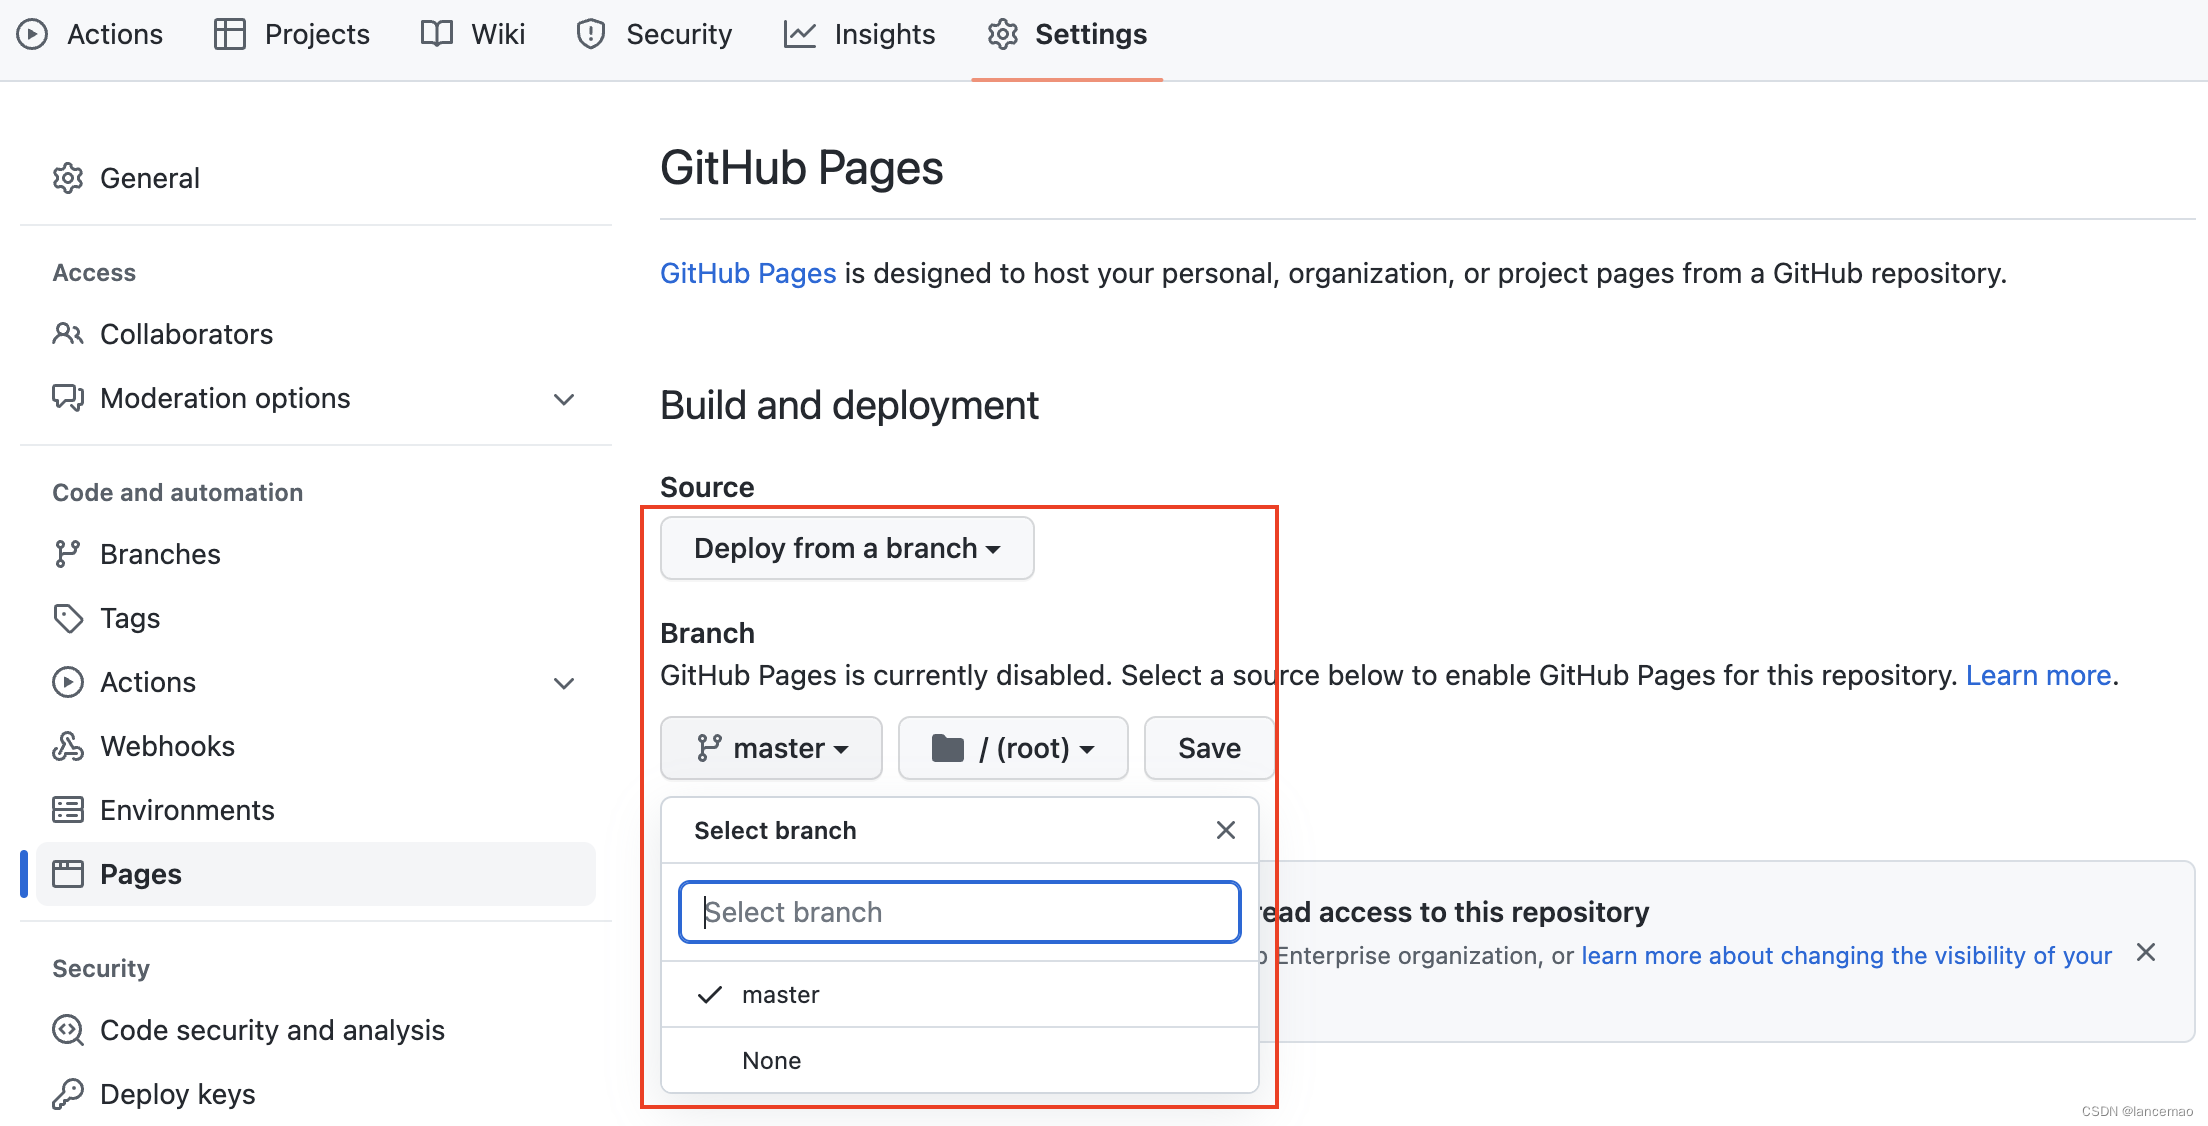Click the Branches git-branch icon
Image resolution: width=2208 pixels, height=1126 pixels.
coord(68,554)
